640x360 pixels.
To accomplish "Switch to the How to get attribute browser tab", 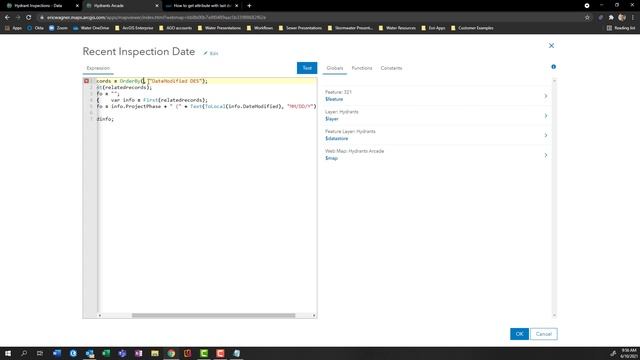I will coord(202,6).
